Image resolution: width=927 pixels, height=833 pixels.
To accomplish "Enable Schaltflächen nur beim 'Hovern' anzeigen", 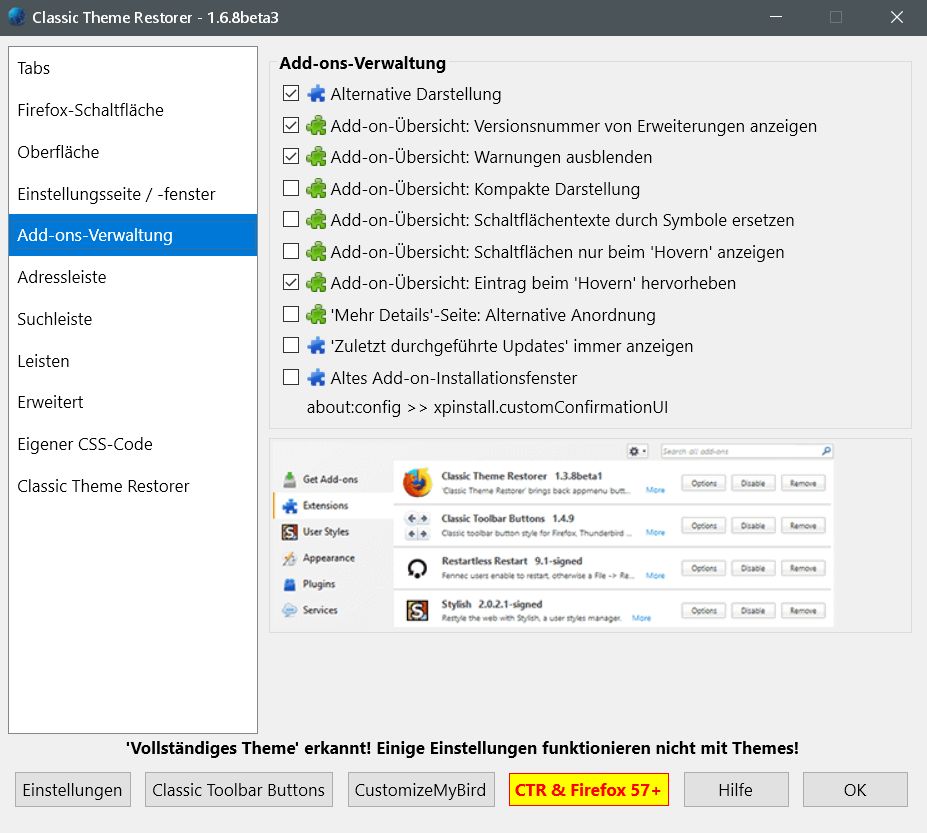I will point(291,252).
